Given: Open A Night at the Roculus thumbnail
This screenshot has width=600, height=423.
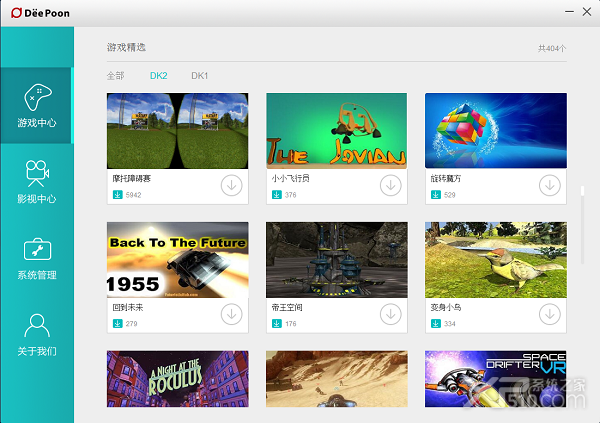Looking at the screenshot, I should (178, 379).
